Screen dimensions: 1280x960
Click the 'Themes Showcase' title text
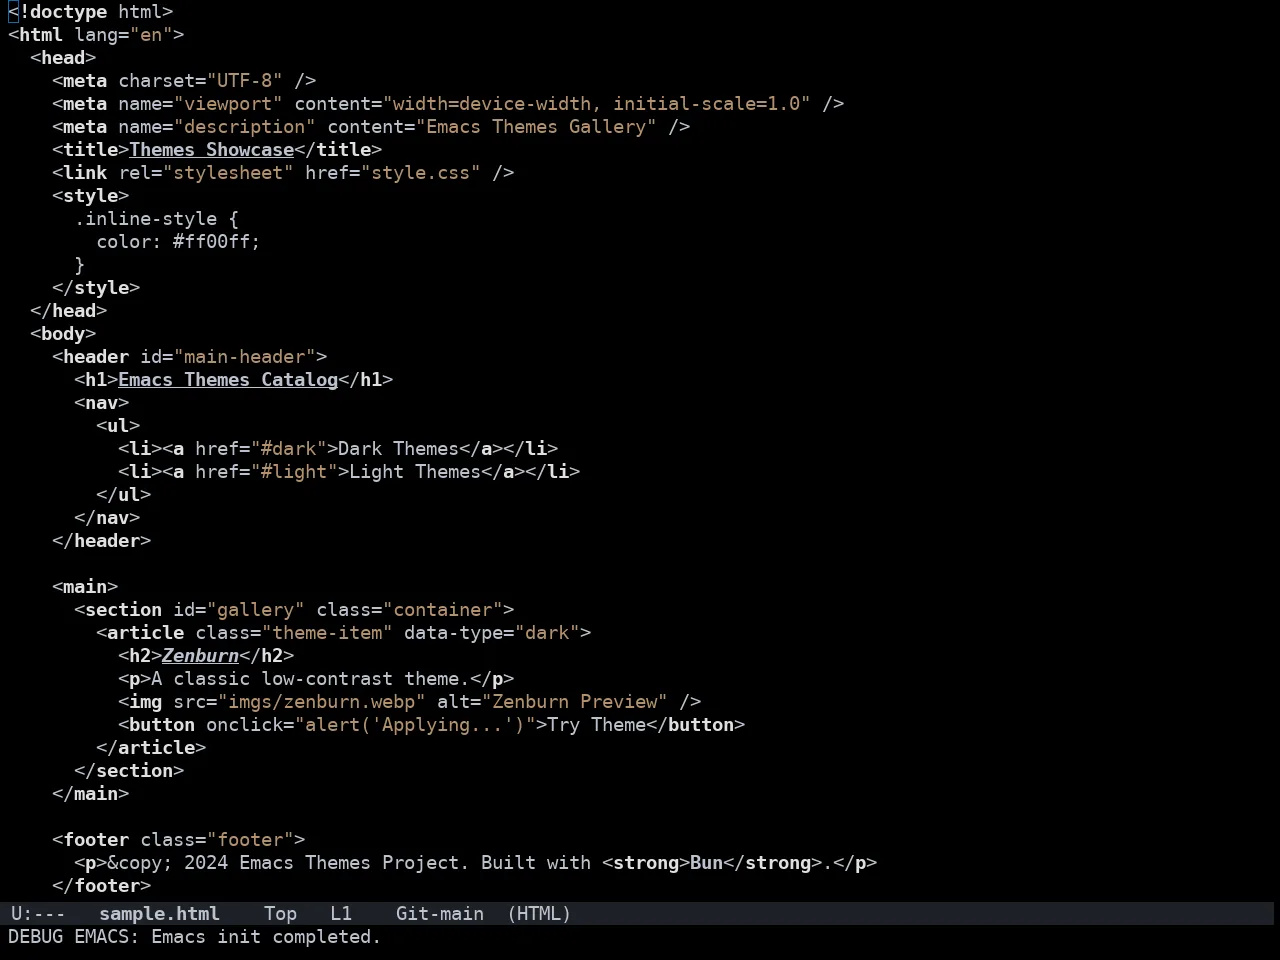211,150
